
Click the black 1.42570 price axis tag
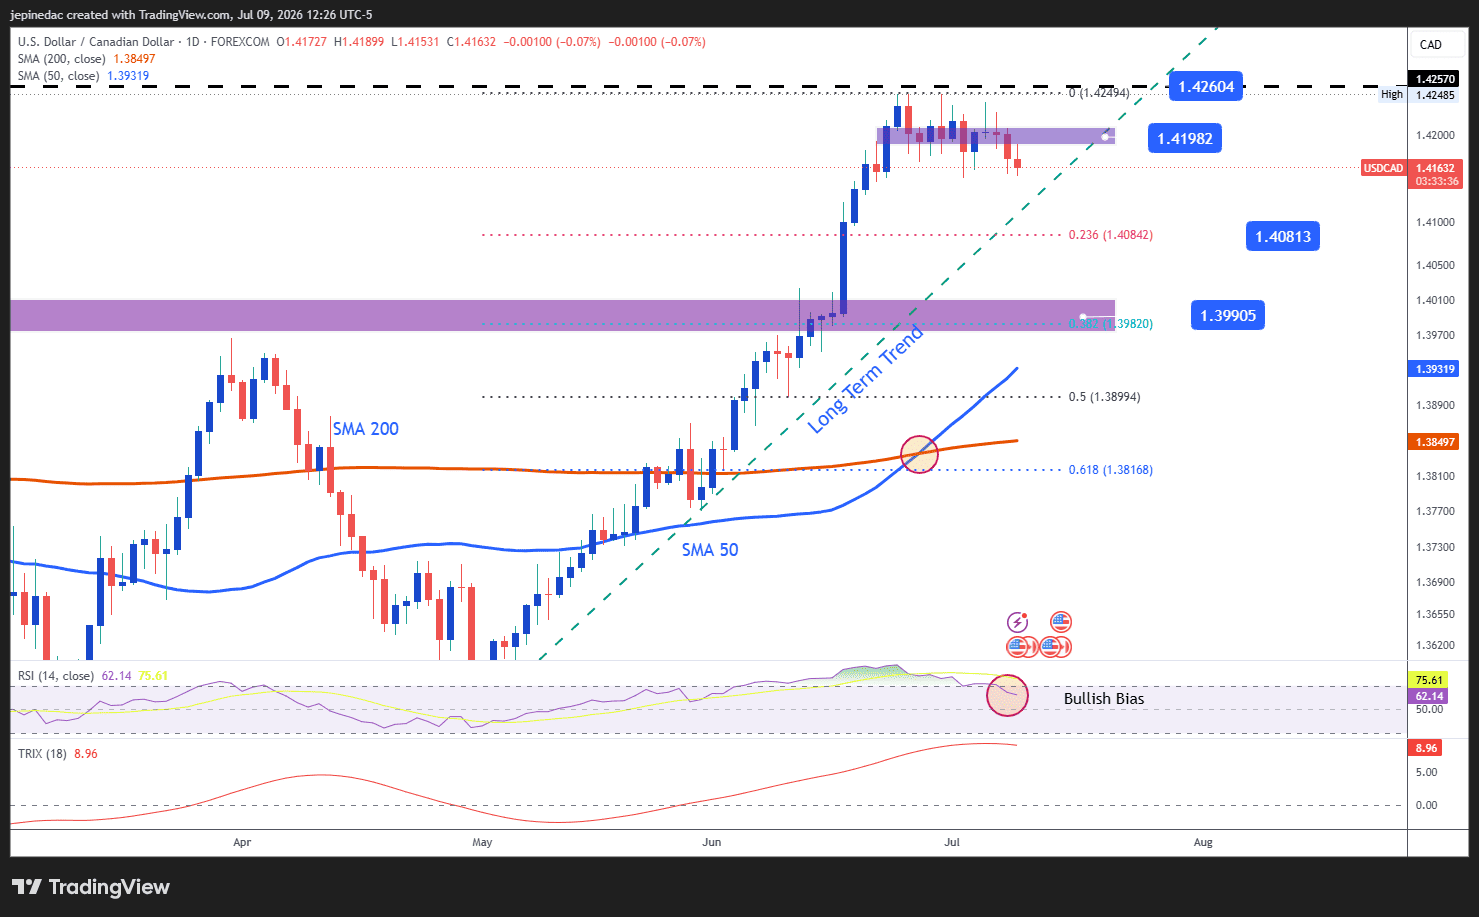click(x=1436, y=79)
